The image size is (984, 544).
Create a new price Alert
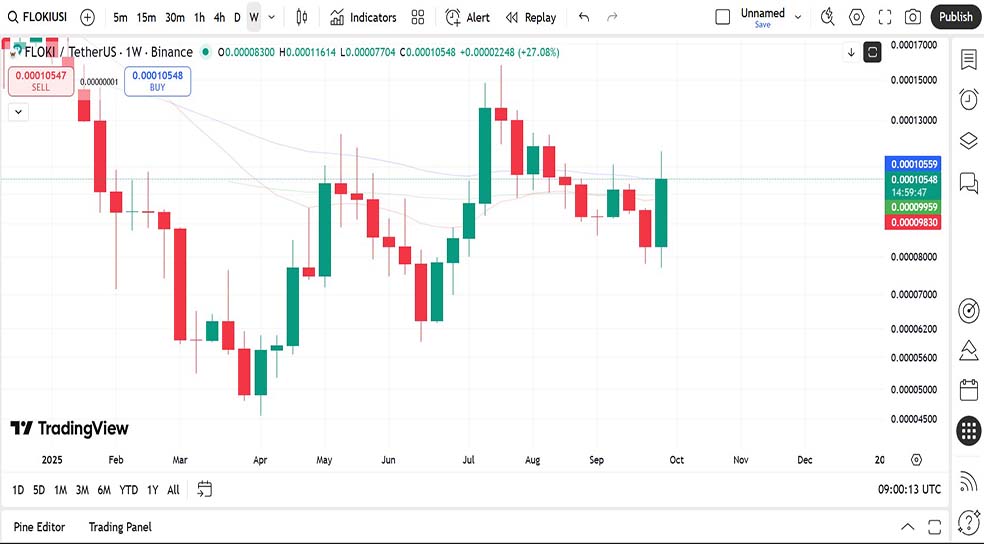pyautogui.click(x=467, y=17)
